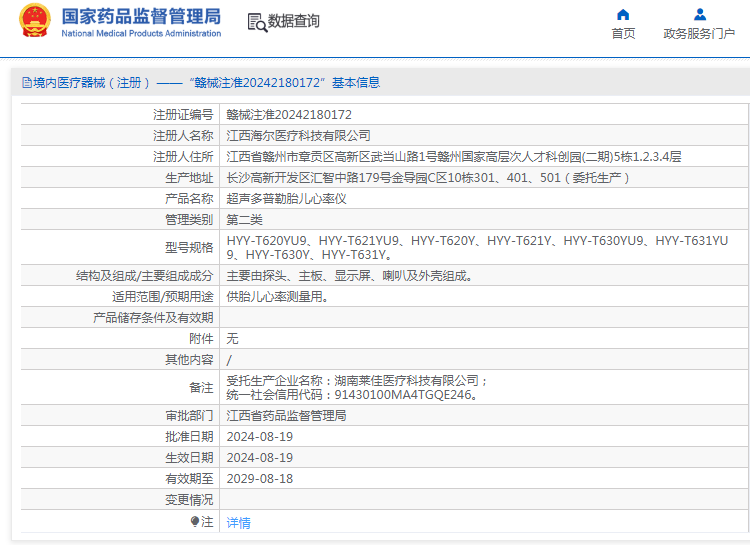The image size is (750, 545).
Task: Select registrant name 江西海尔医疗科技有限公司
Action: 298,136
